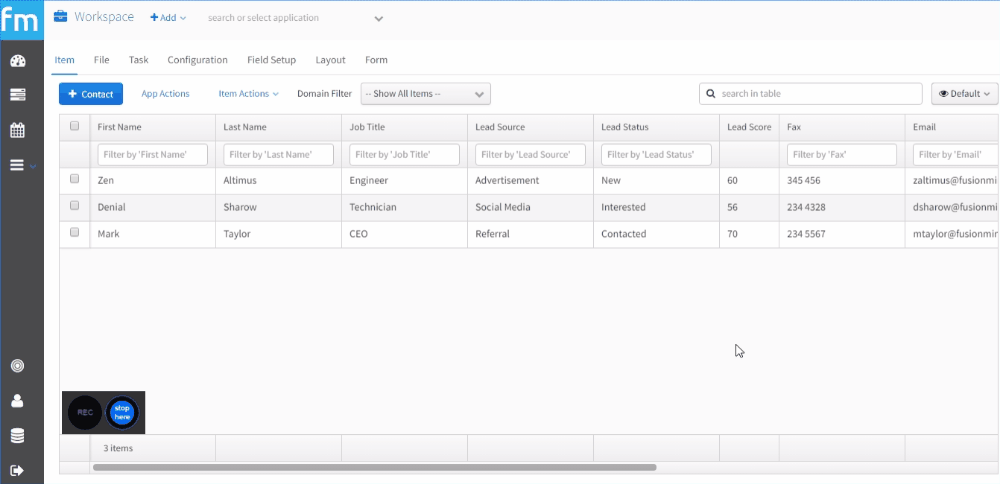Click the blue Contact button
The image size is (1000, 484).
click(91, 94)
